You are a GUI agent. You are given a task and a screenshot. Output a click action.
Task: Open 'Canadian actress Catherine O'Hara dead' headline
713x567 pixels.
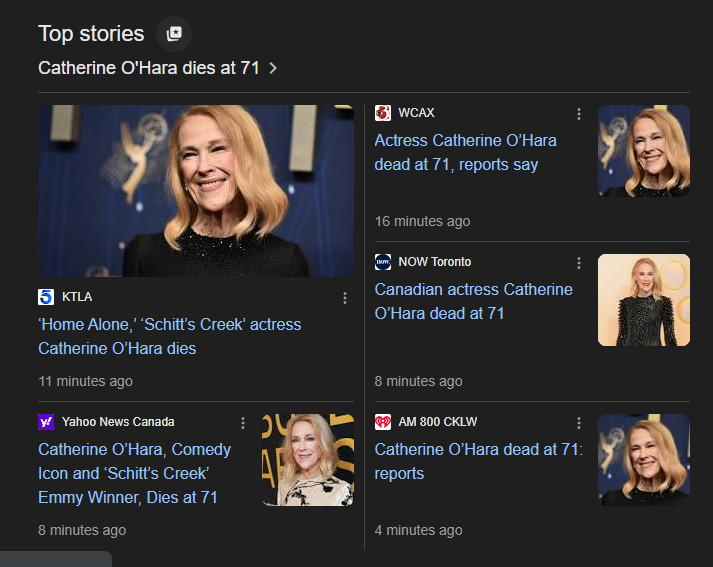tap(473, 301)
